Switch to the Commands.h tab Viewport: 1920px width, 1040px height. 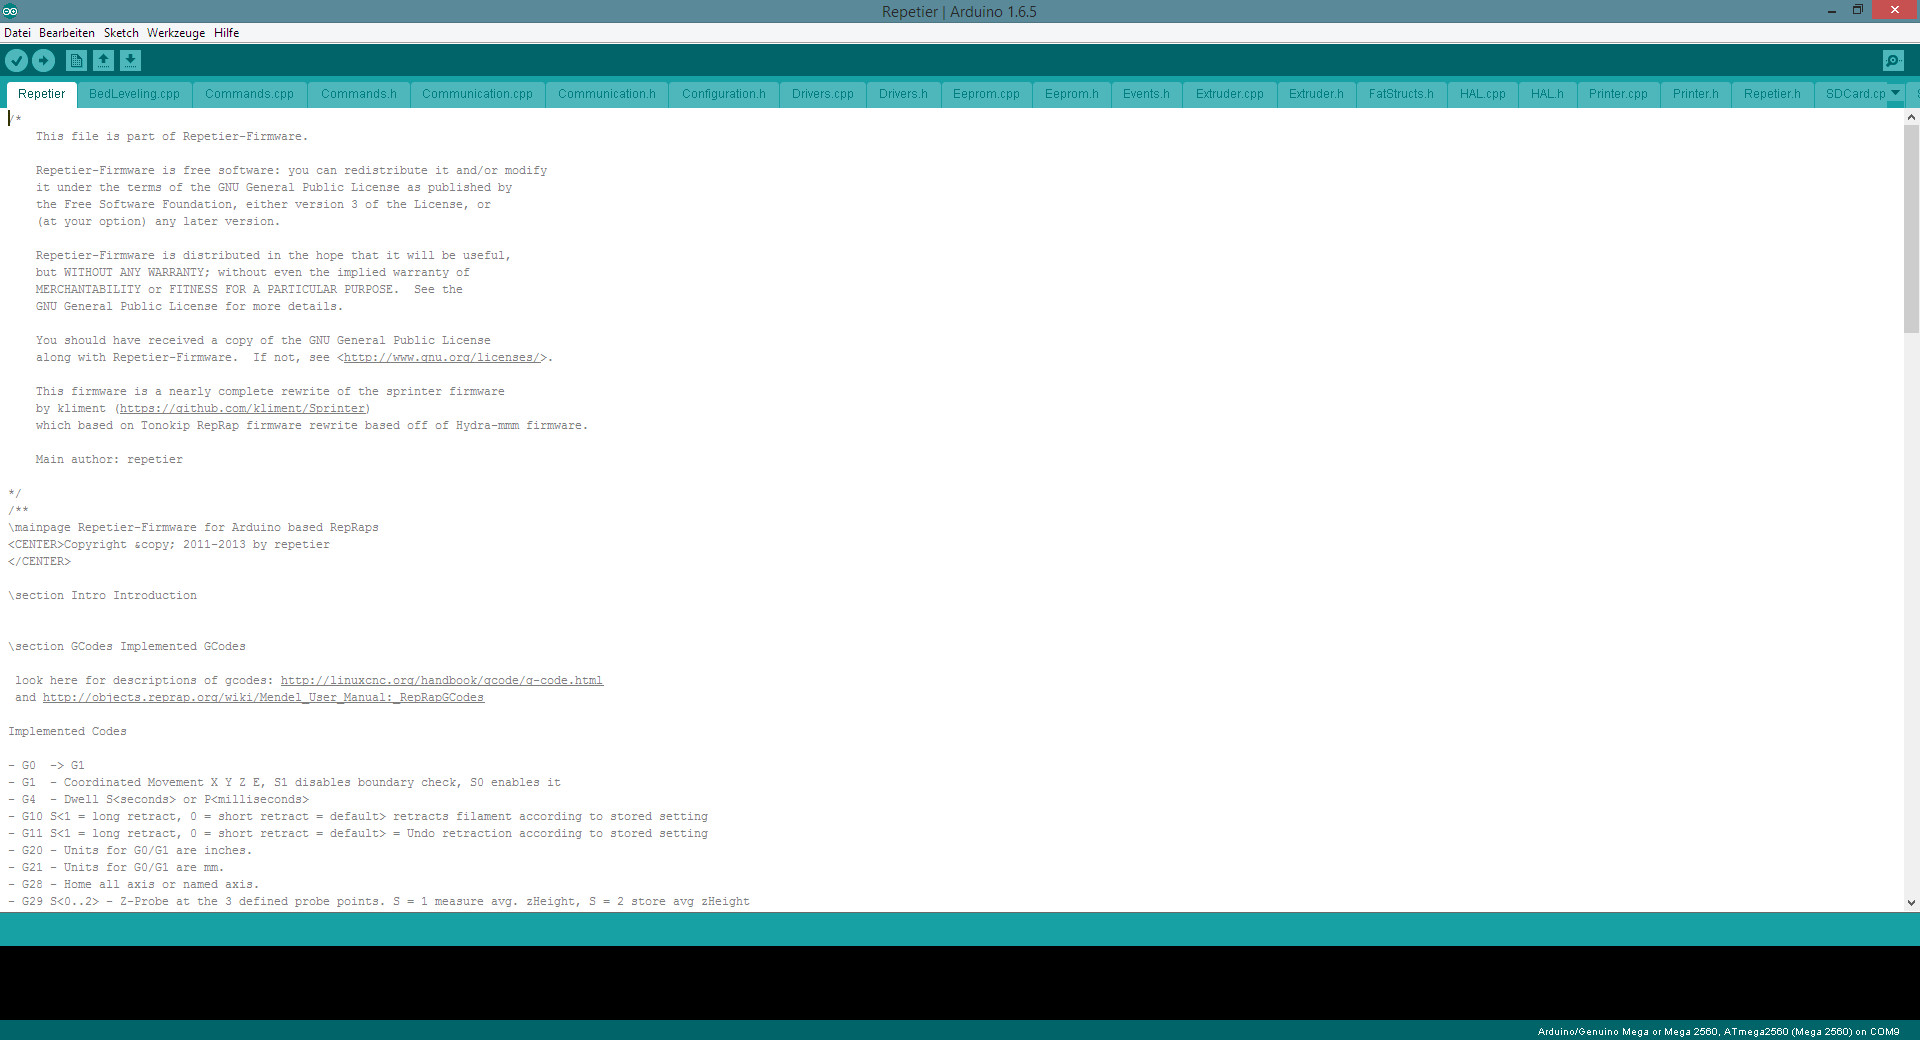(x=359, y=94)
